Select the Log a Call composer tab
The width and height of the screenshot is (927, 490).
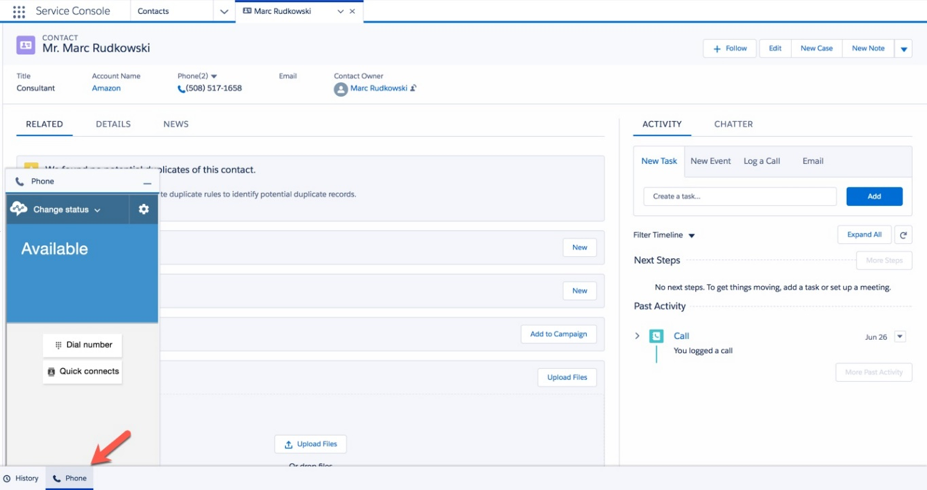pyautogui.click(x=762, y=161)
